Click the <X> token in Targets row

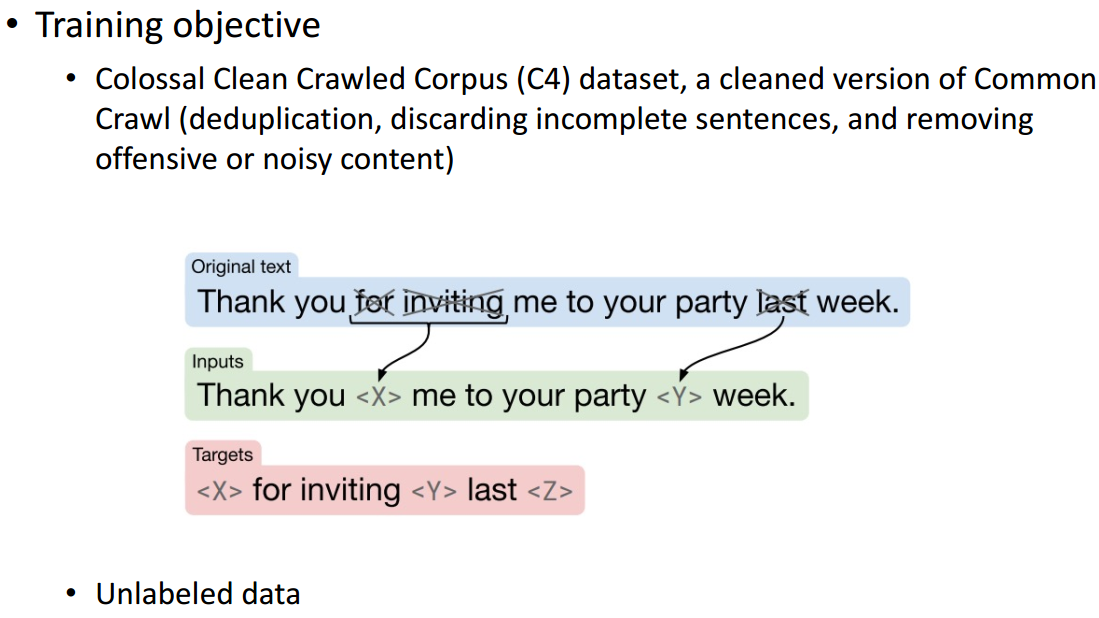click(x=219, y=490)
